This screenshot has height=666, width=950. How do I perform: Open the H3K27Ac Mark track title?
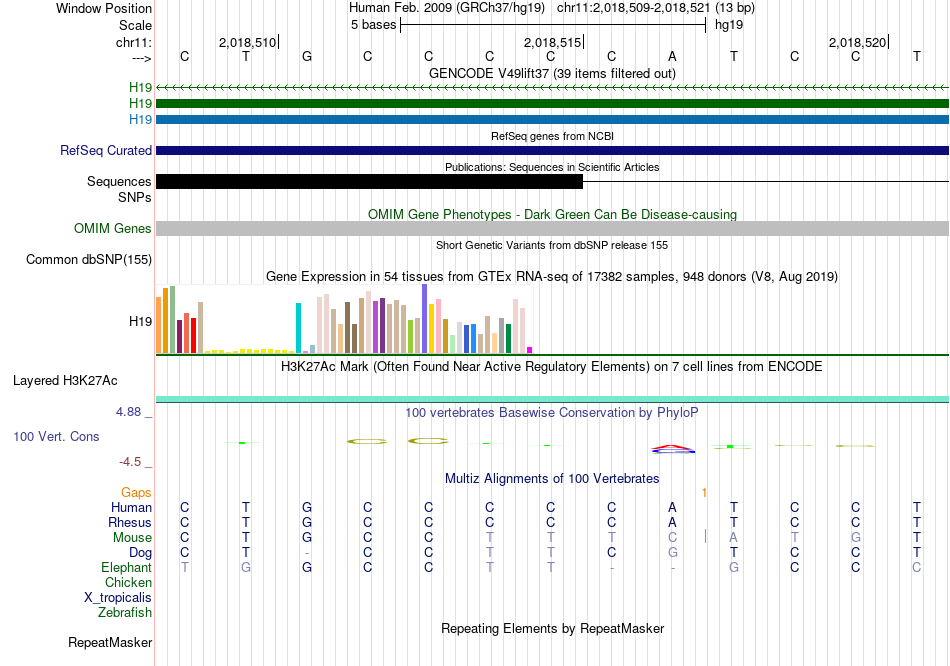(552, 367)
